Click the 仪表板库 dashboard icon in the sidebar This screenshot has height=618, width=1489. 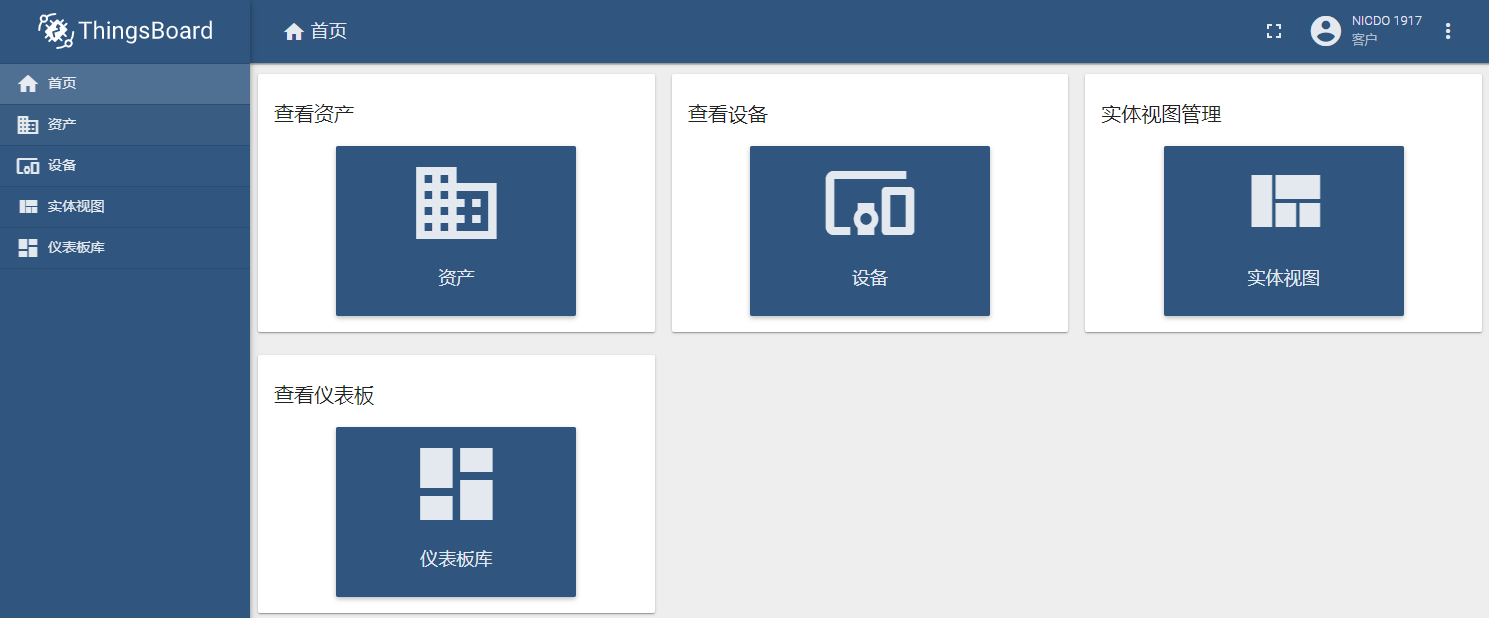click(28, 248)
